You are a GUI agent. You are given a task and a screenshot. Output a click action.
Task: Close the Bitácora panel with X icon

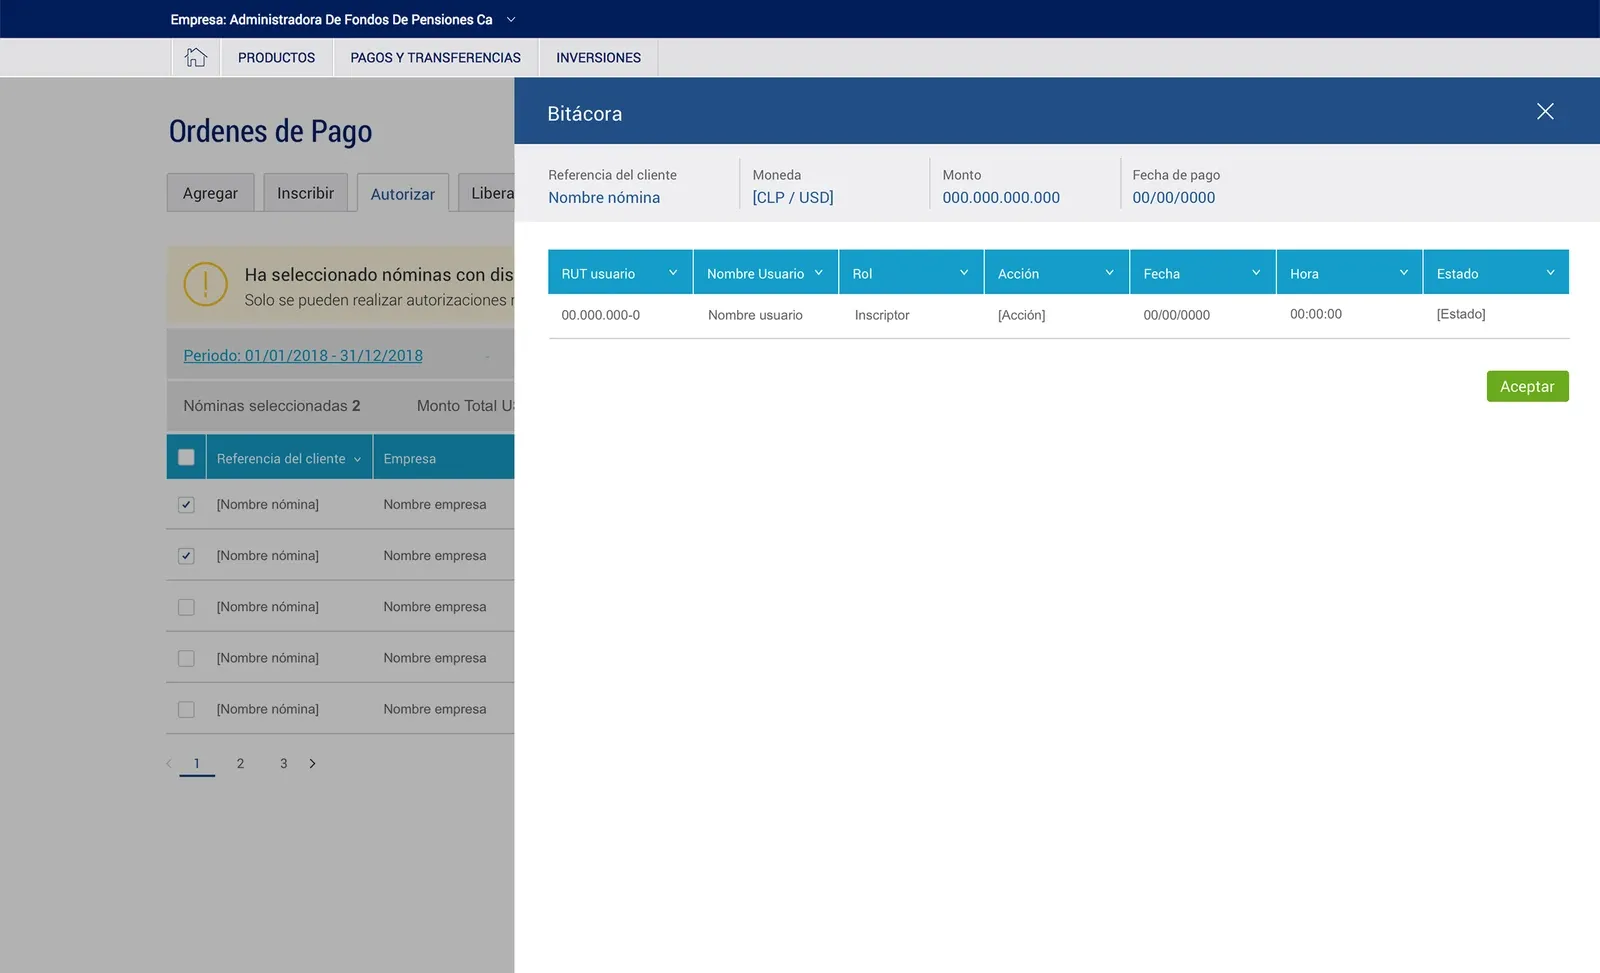pos(1545,111)
